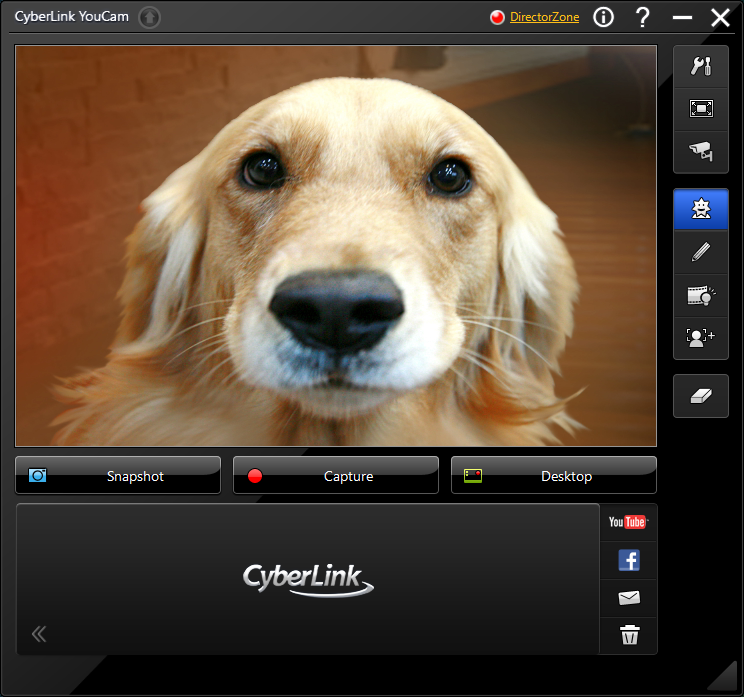Send media via email envelope icon
Image resolution: width=744 pixels, height=697 pixels.
click(628, 598)
